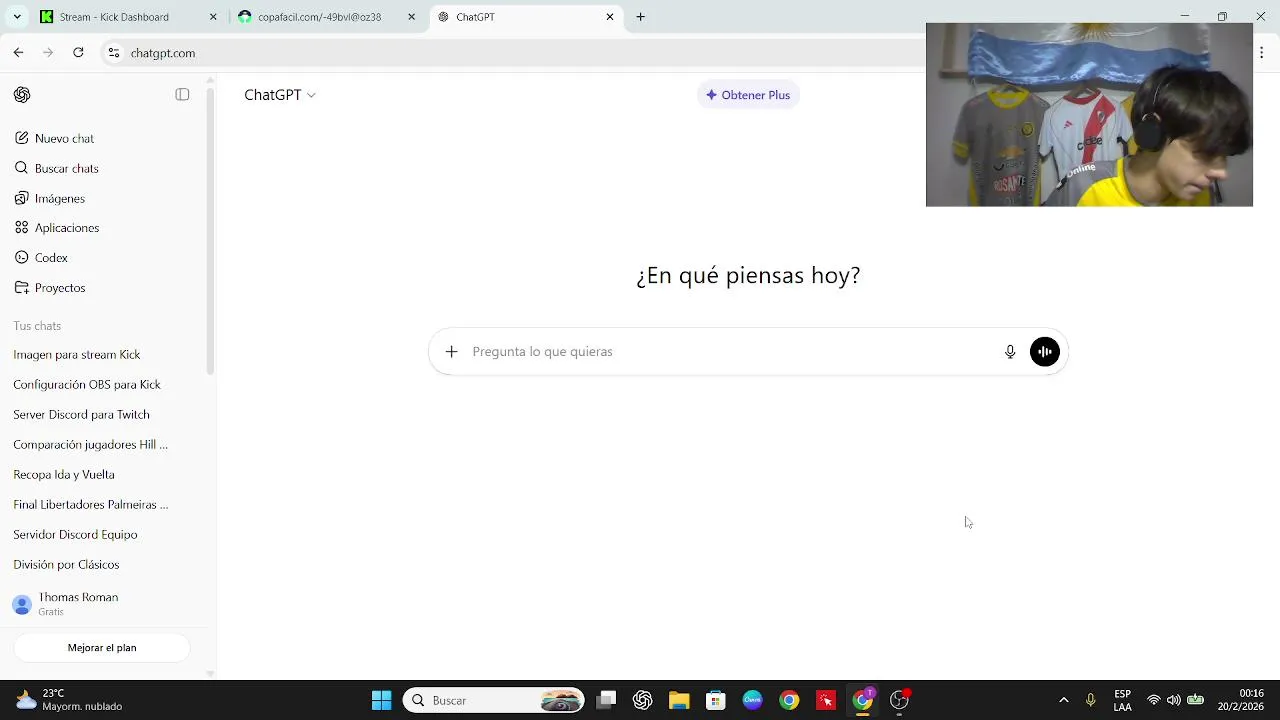Open the ChatGPT model dropdown

280,95
